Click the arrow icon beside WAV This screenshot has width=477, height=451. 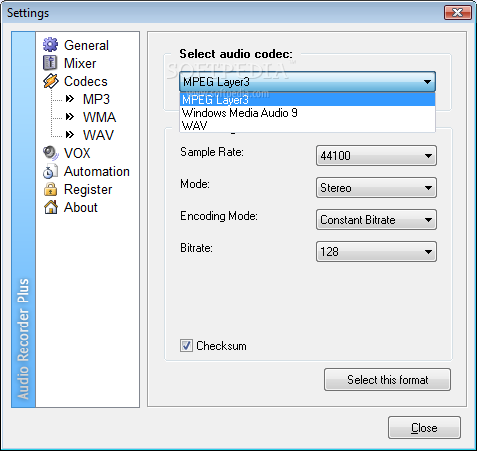(70, 135)
